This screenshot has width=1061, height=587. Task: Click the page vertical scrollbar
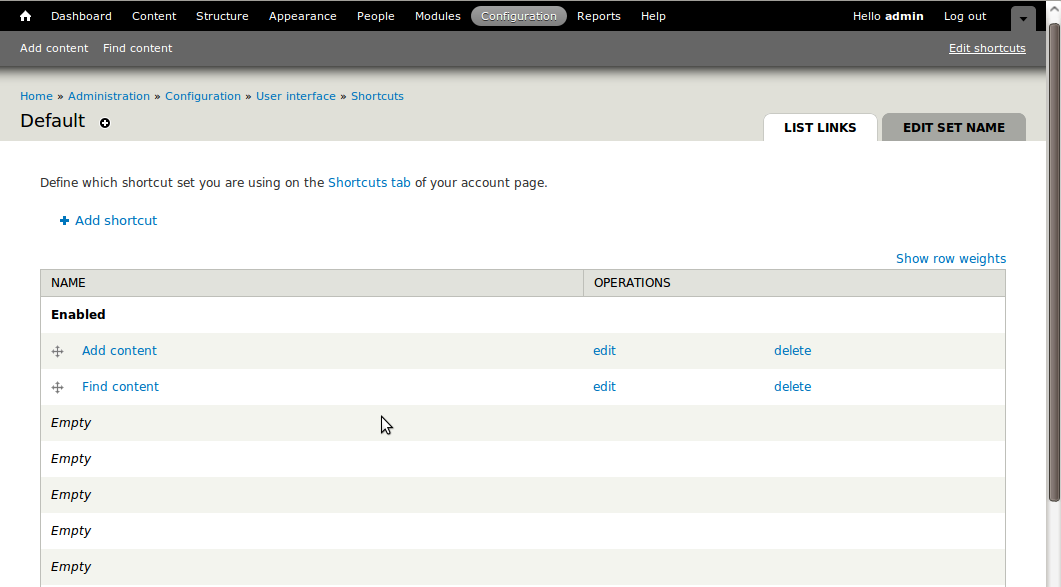1054,263
